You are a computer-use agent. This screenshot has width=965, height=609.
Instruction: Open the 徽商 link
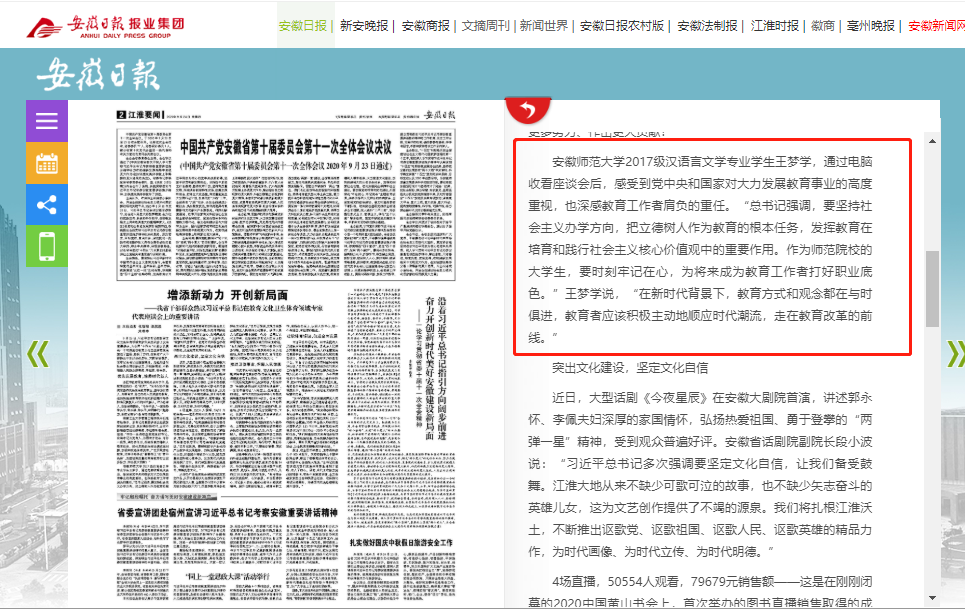click(x=823, y=26)
